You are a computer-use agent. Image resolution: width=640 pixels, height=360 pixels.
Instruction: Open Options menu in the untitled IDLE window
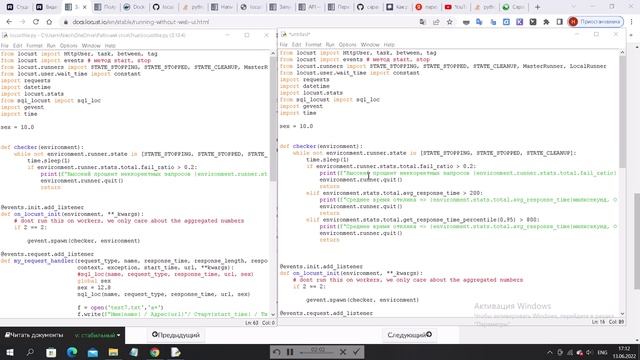tap(348, 44)
